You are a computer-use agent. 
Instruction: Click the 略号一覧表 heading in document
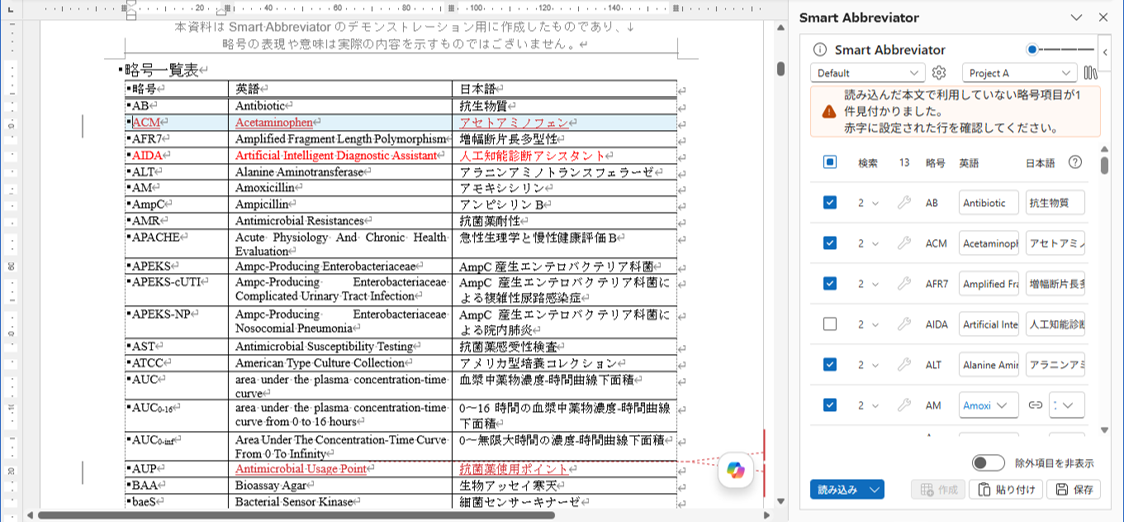coord(161,70)
